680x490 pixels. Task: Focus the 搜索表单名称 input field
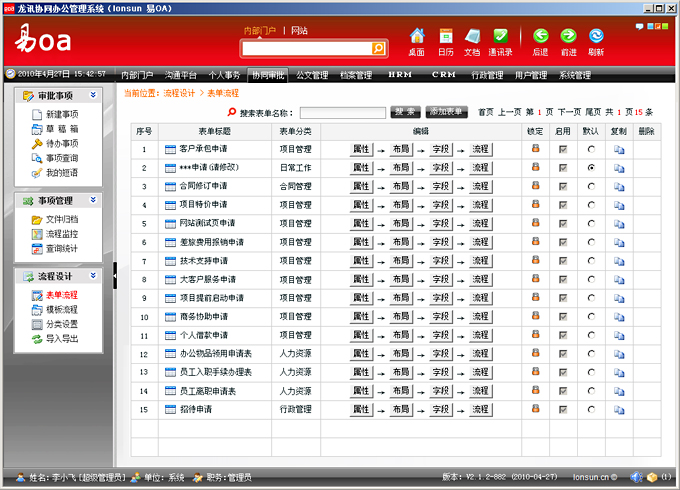point(343,113)
